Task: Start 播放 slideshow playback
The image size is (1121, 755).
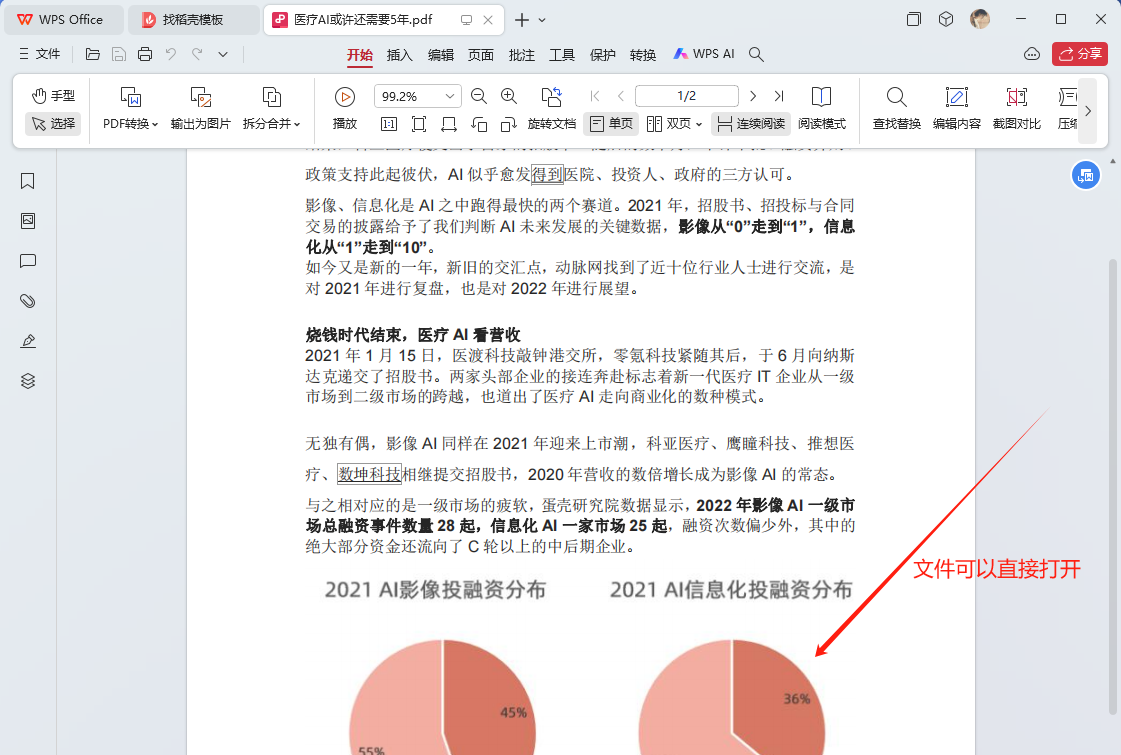Action: click(x=345, y=109)
